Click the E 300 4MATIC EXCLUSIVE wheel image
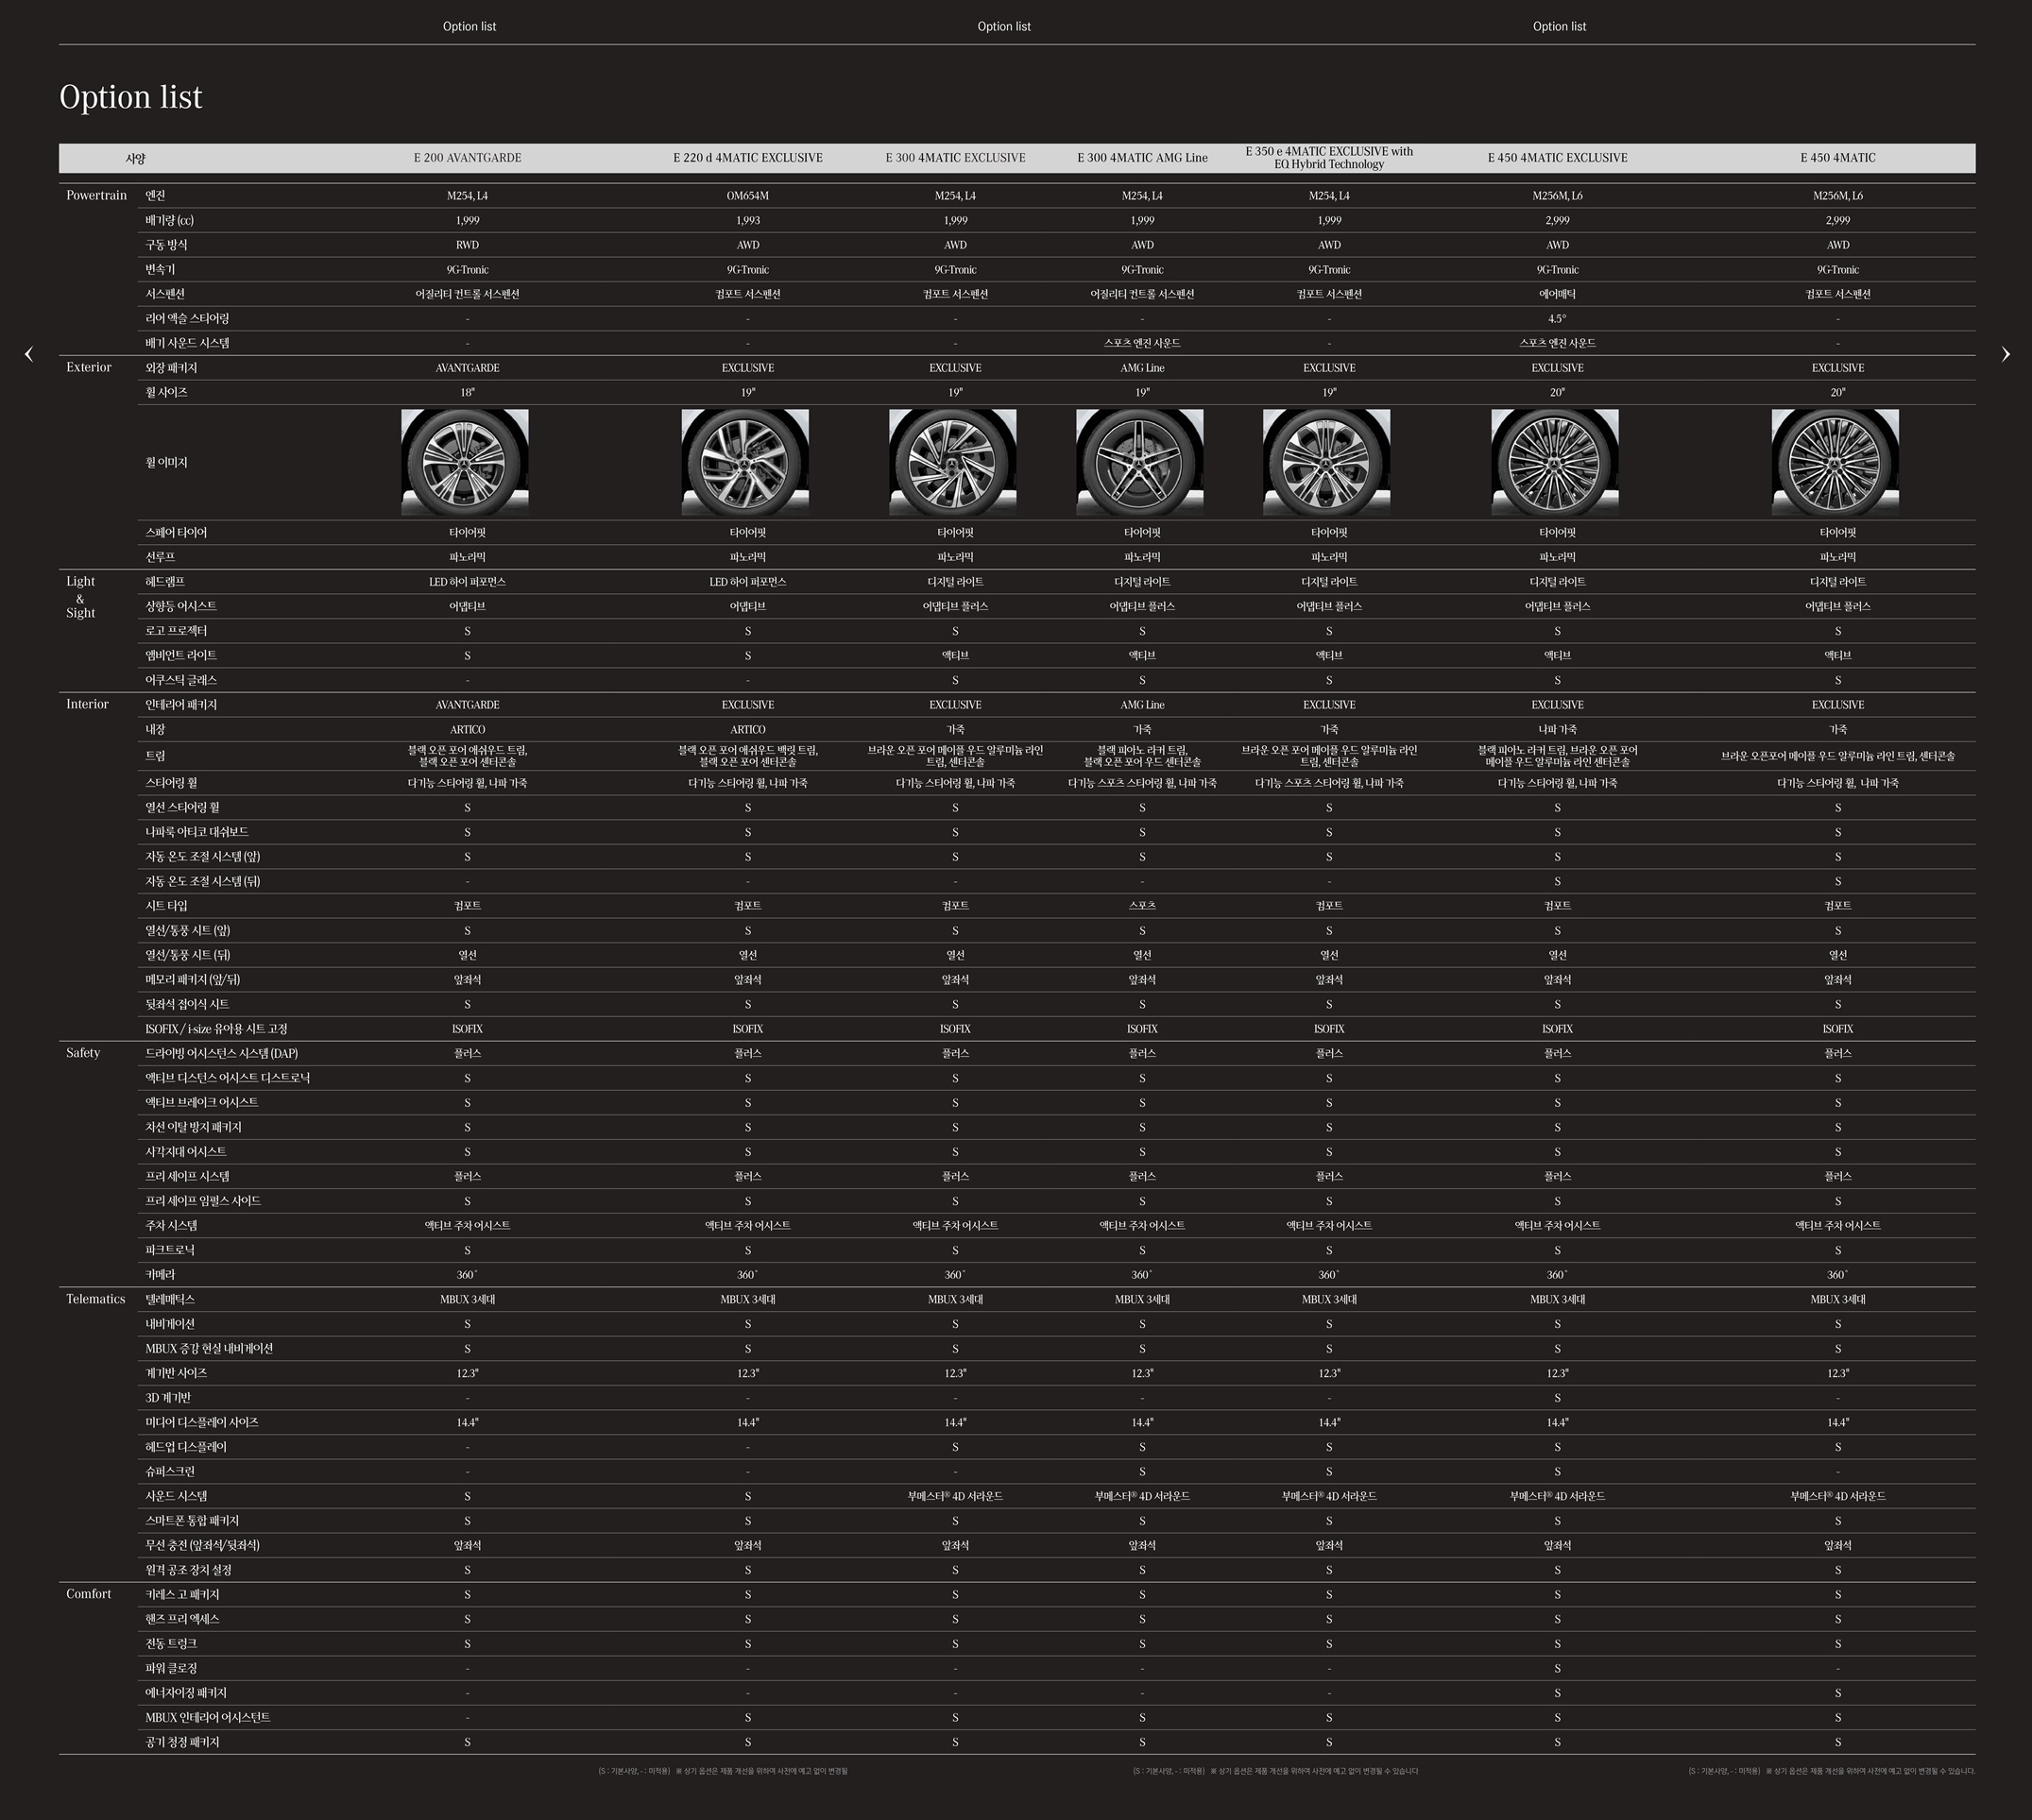Viewport: 2032px width, 1820px height. point(953,462)
